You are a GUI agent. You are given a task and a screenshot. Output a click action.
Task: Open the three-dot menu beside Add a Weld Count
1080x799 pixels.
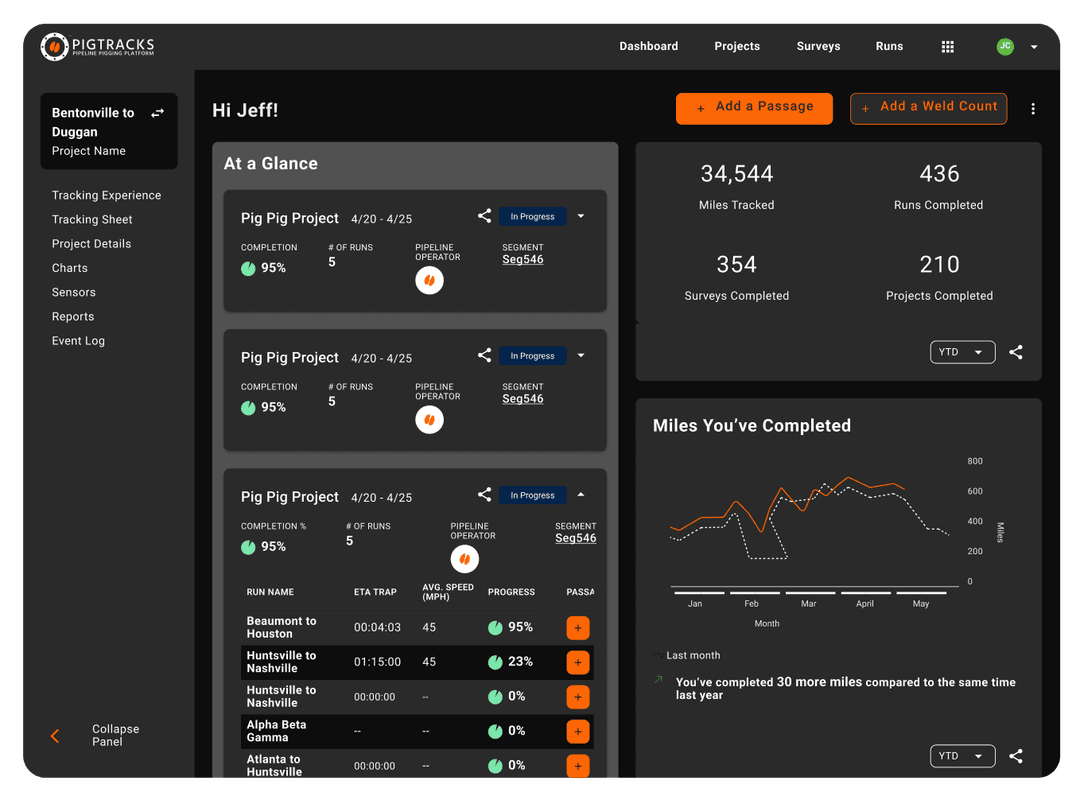(1033, 108)
